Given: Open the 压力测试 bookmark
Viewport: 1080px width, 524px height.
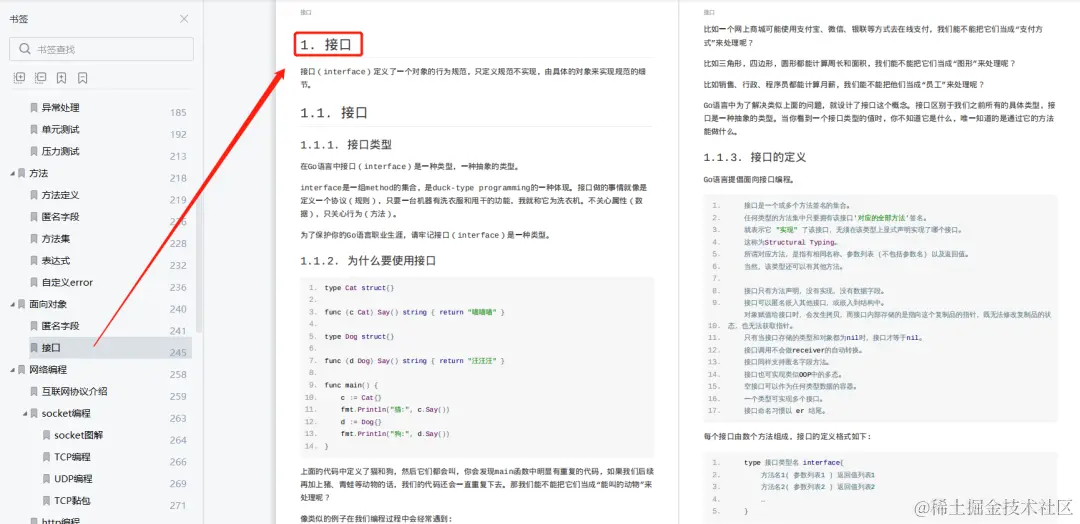Looking at the screenshot, I should tap(61, 151).
